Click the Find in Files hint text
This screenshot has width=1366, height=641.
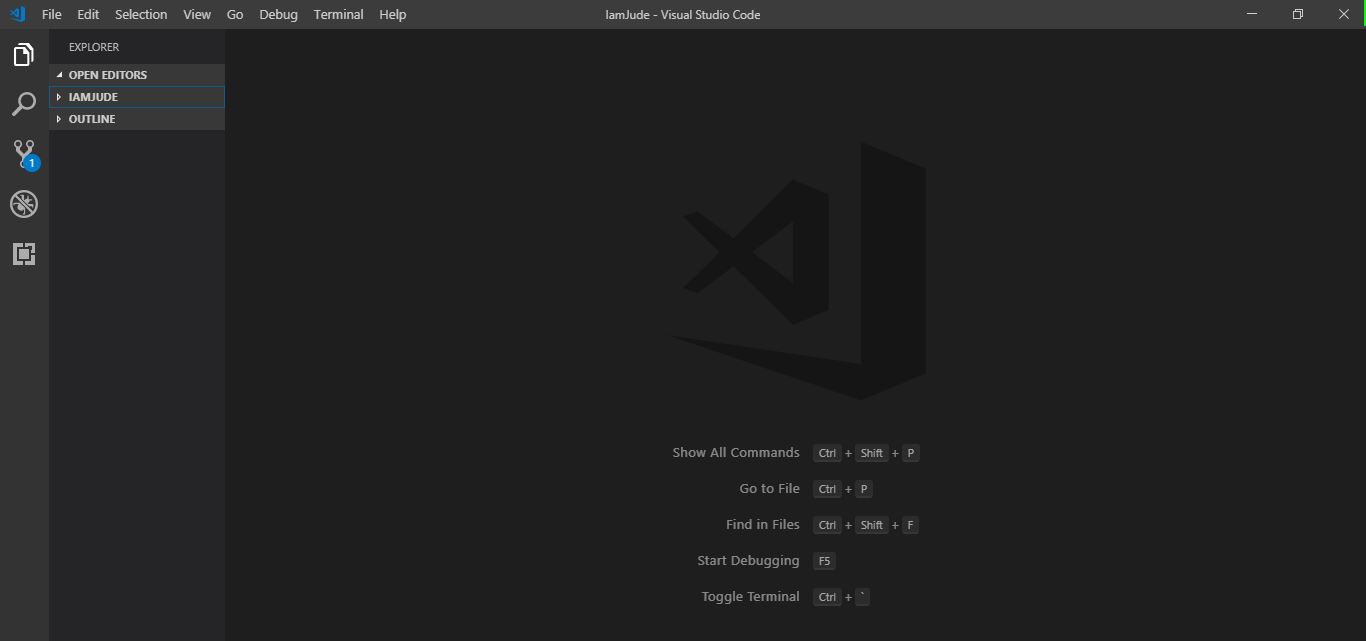point(763,525)
